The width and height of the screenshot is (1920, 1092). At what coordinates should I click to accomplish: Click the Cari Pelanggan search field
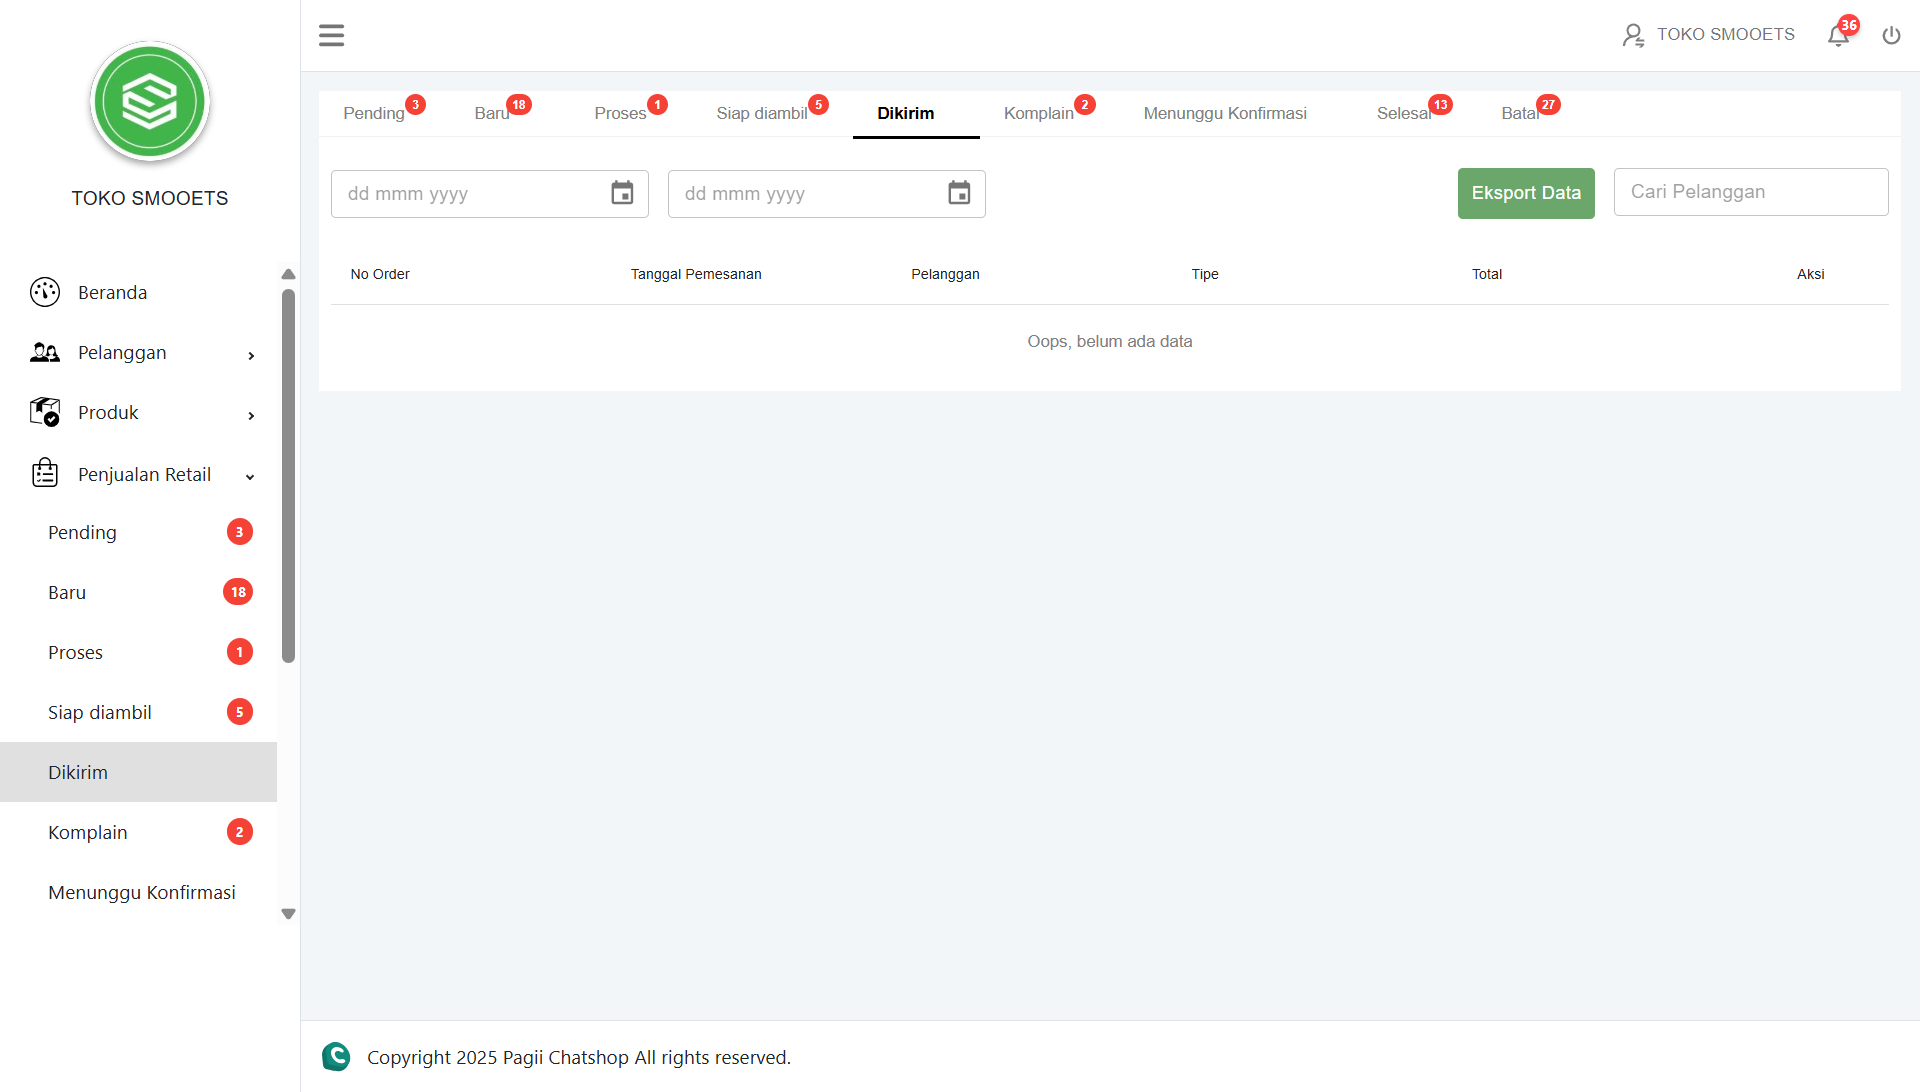(1750, 192)
